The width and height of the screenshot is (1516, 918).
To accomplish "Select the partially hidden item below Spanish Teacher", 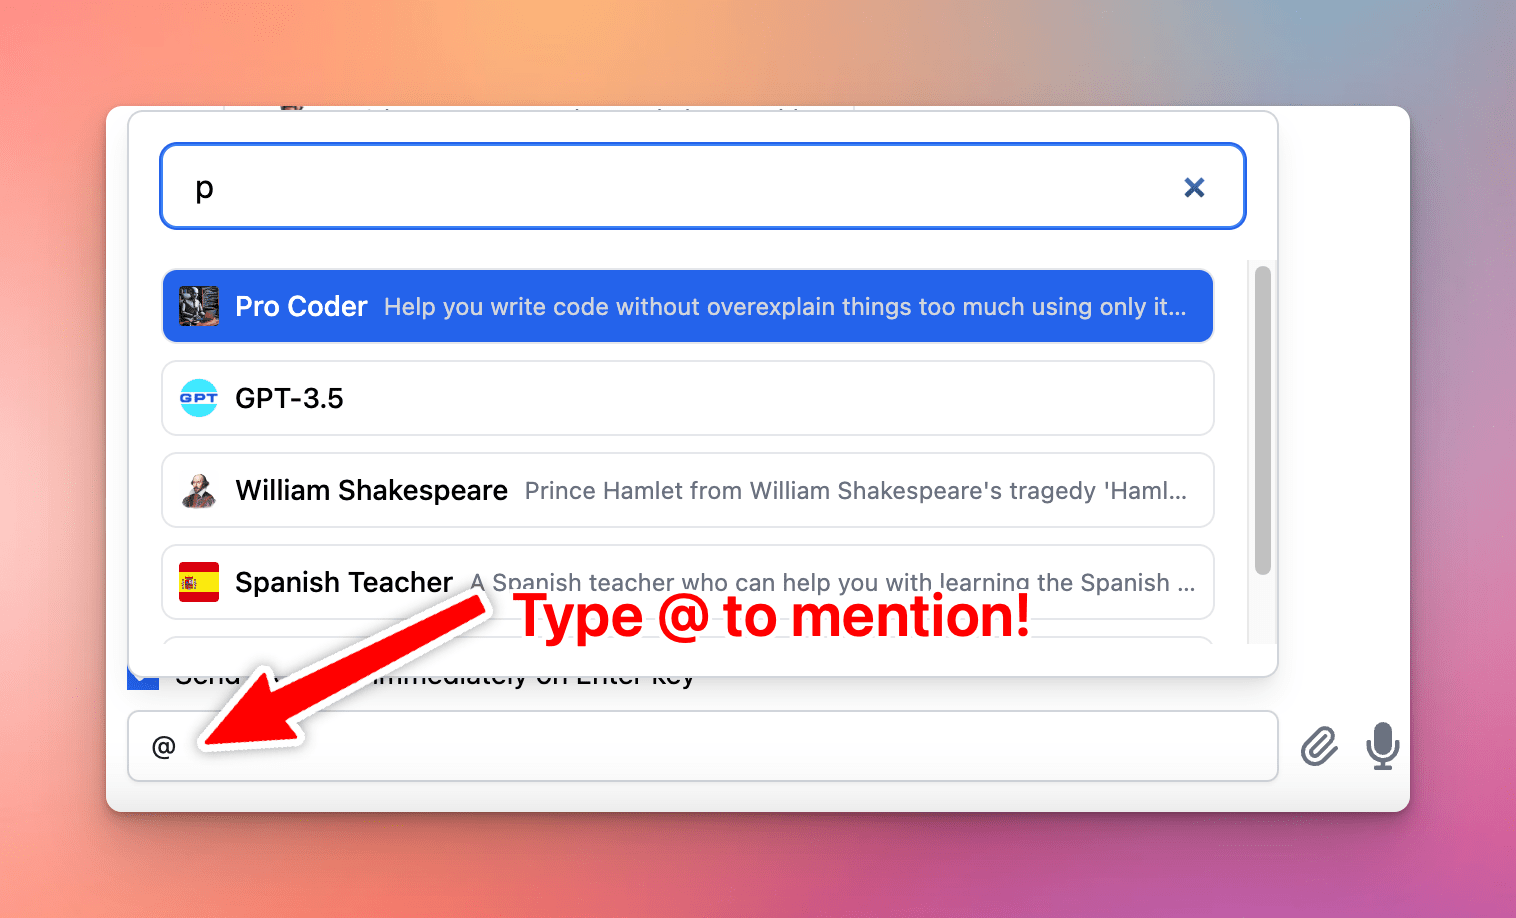I will pyautogui.click(x=688, y=640).
